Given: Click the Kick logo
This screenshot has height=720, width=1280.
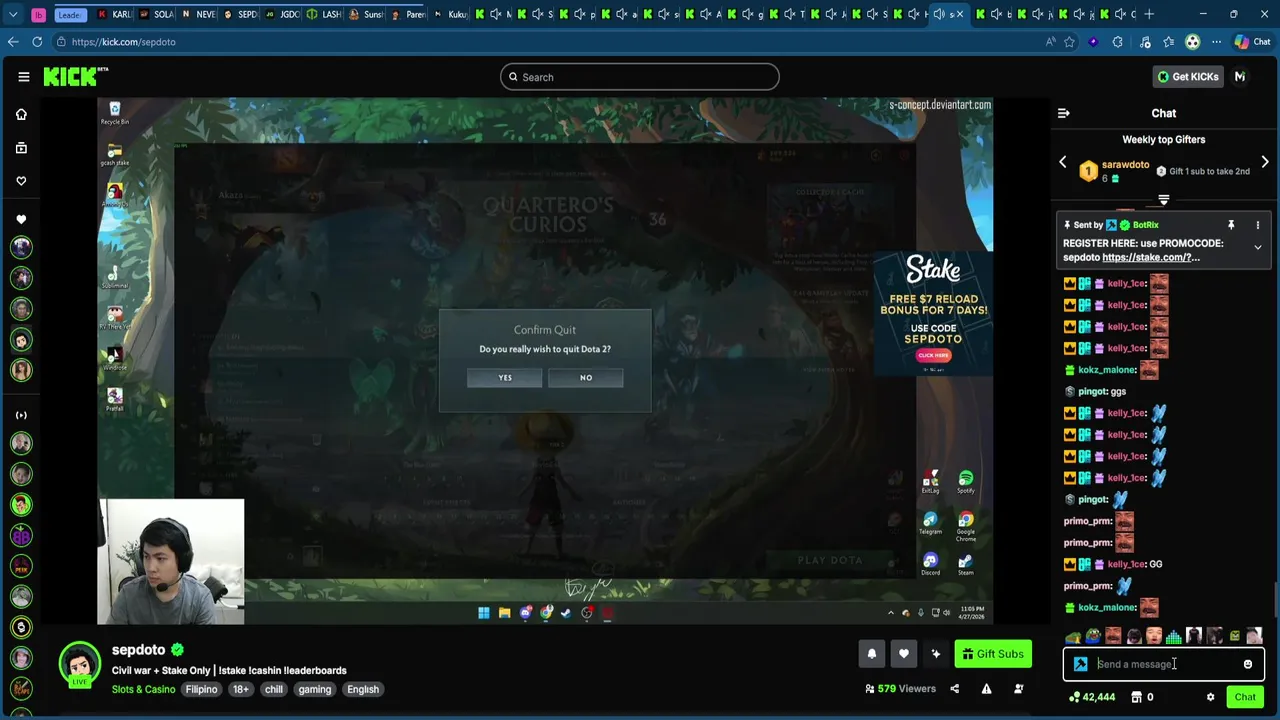Looking at the screenshot, I should 75,77.
